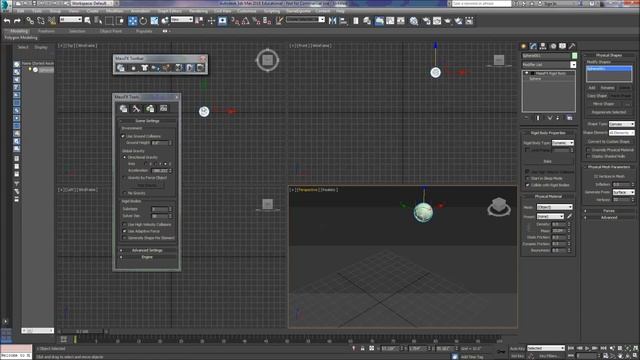Open Display Options tab in MassFX Tools
Viewport: 640px width, 360px height.
coord(164,109)
